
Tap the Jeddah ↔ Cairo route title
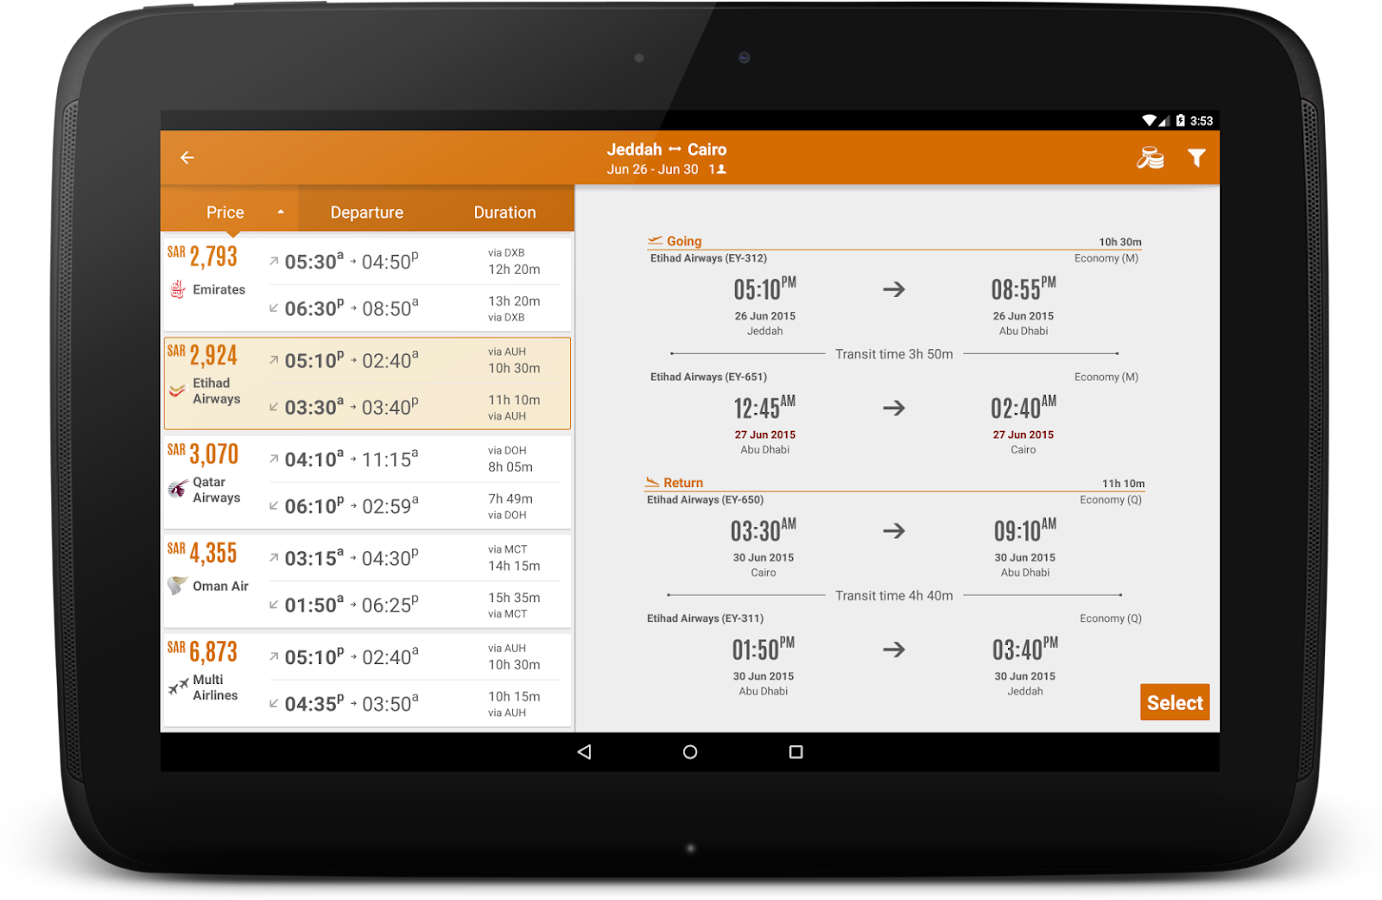coord(666,149)
